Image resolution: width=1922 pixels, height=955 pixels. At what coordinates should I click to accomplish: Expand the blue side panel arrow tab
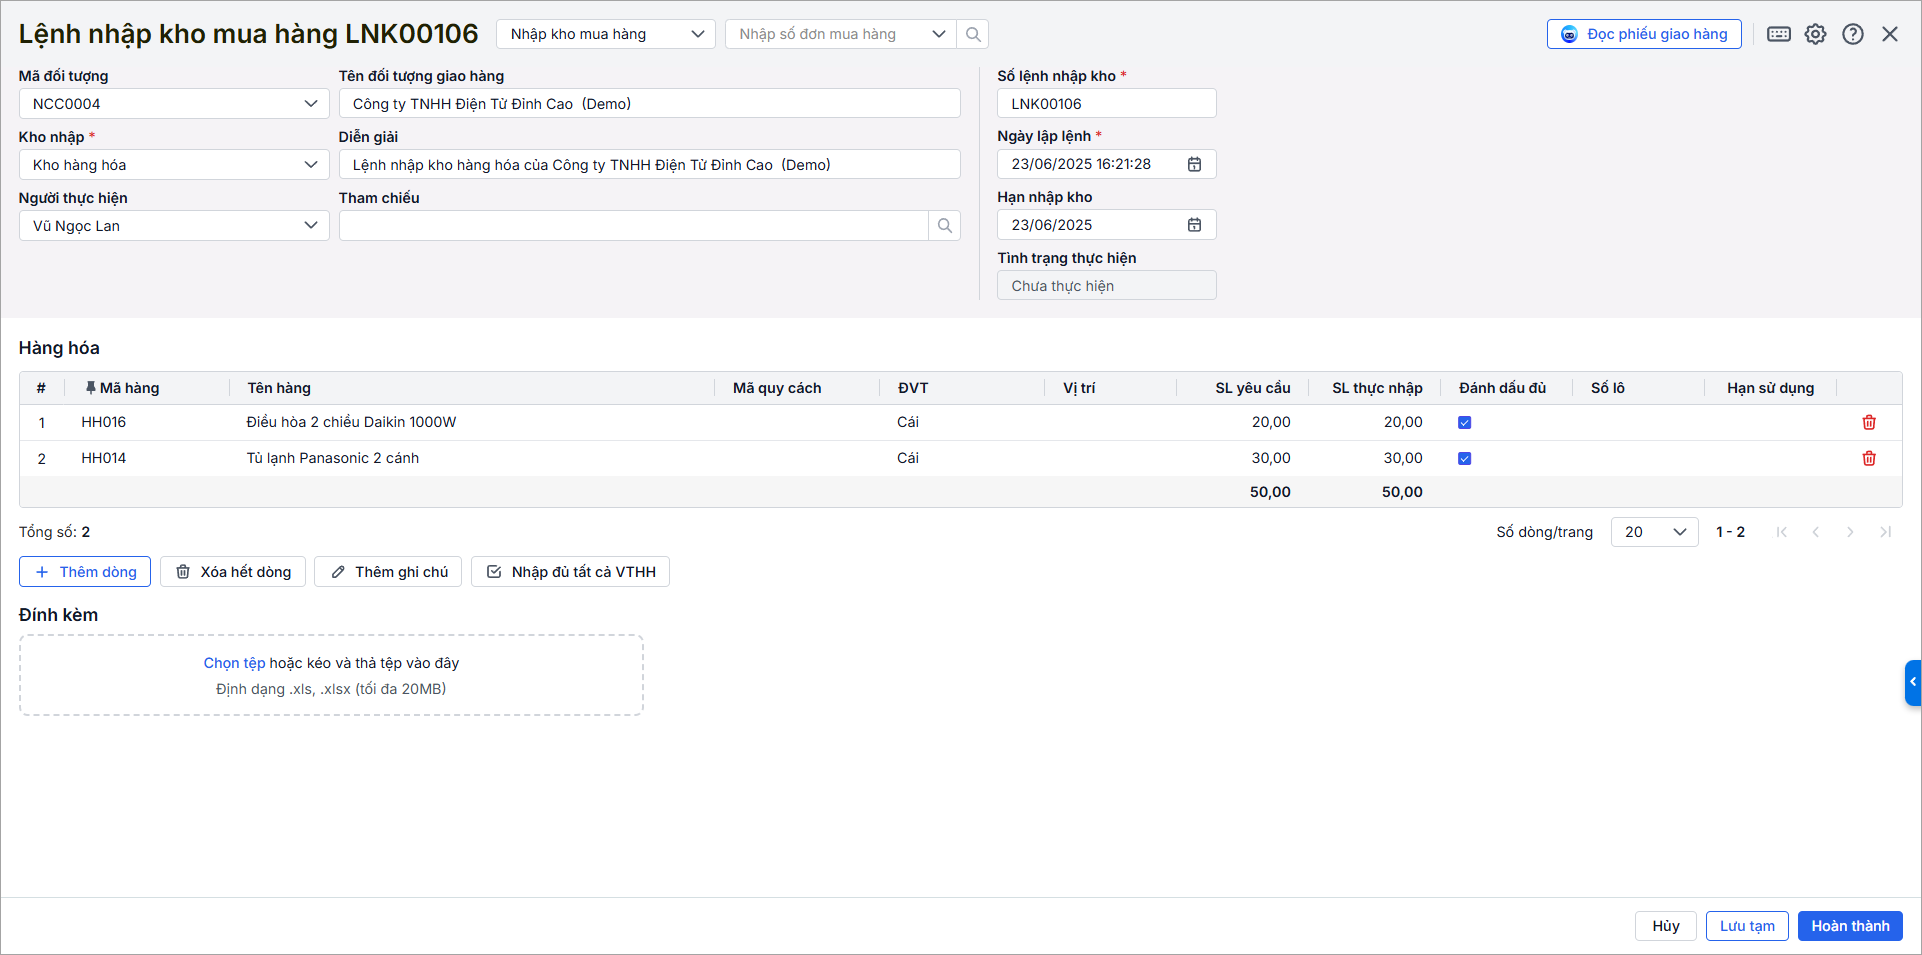click(x=1912, y=682)
